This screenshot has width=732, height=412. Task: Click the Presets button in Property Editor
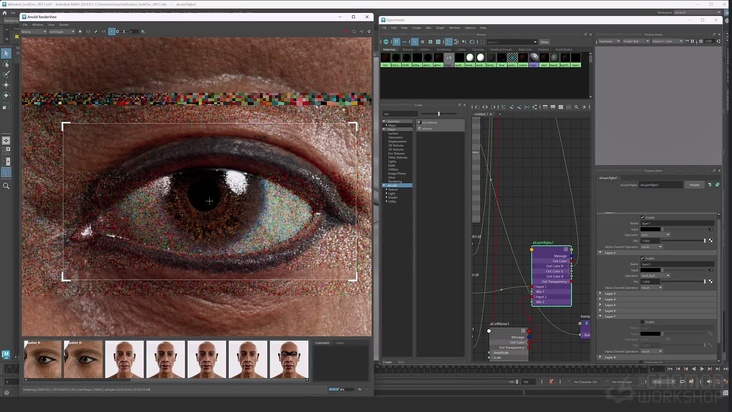click(x=695, y=185)
